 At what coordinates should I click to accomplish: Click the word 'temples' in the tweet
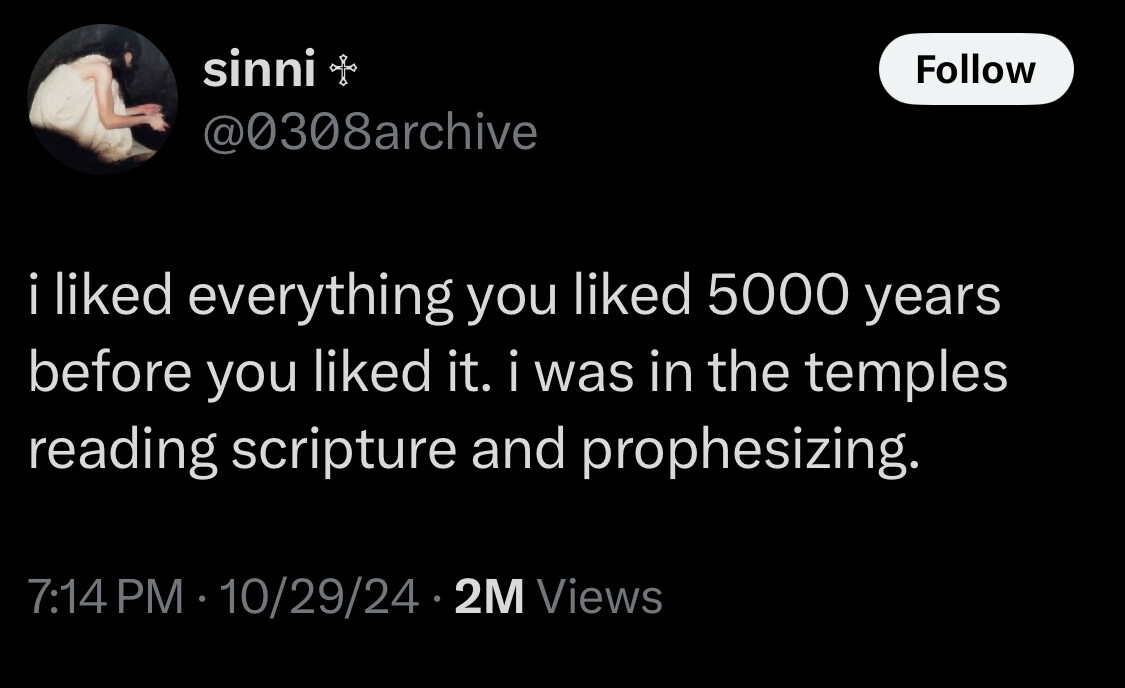(x=906, y=374)
